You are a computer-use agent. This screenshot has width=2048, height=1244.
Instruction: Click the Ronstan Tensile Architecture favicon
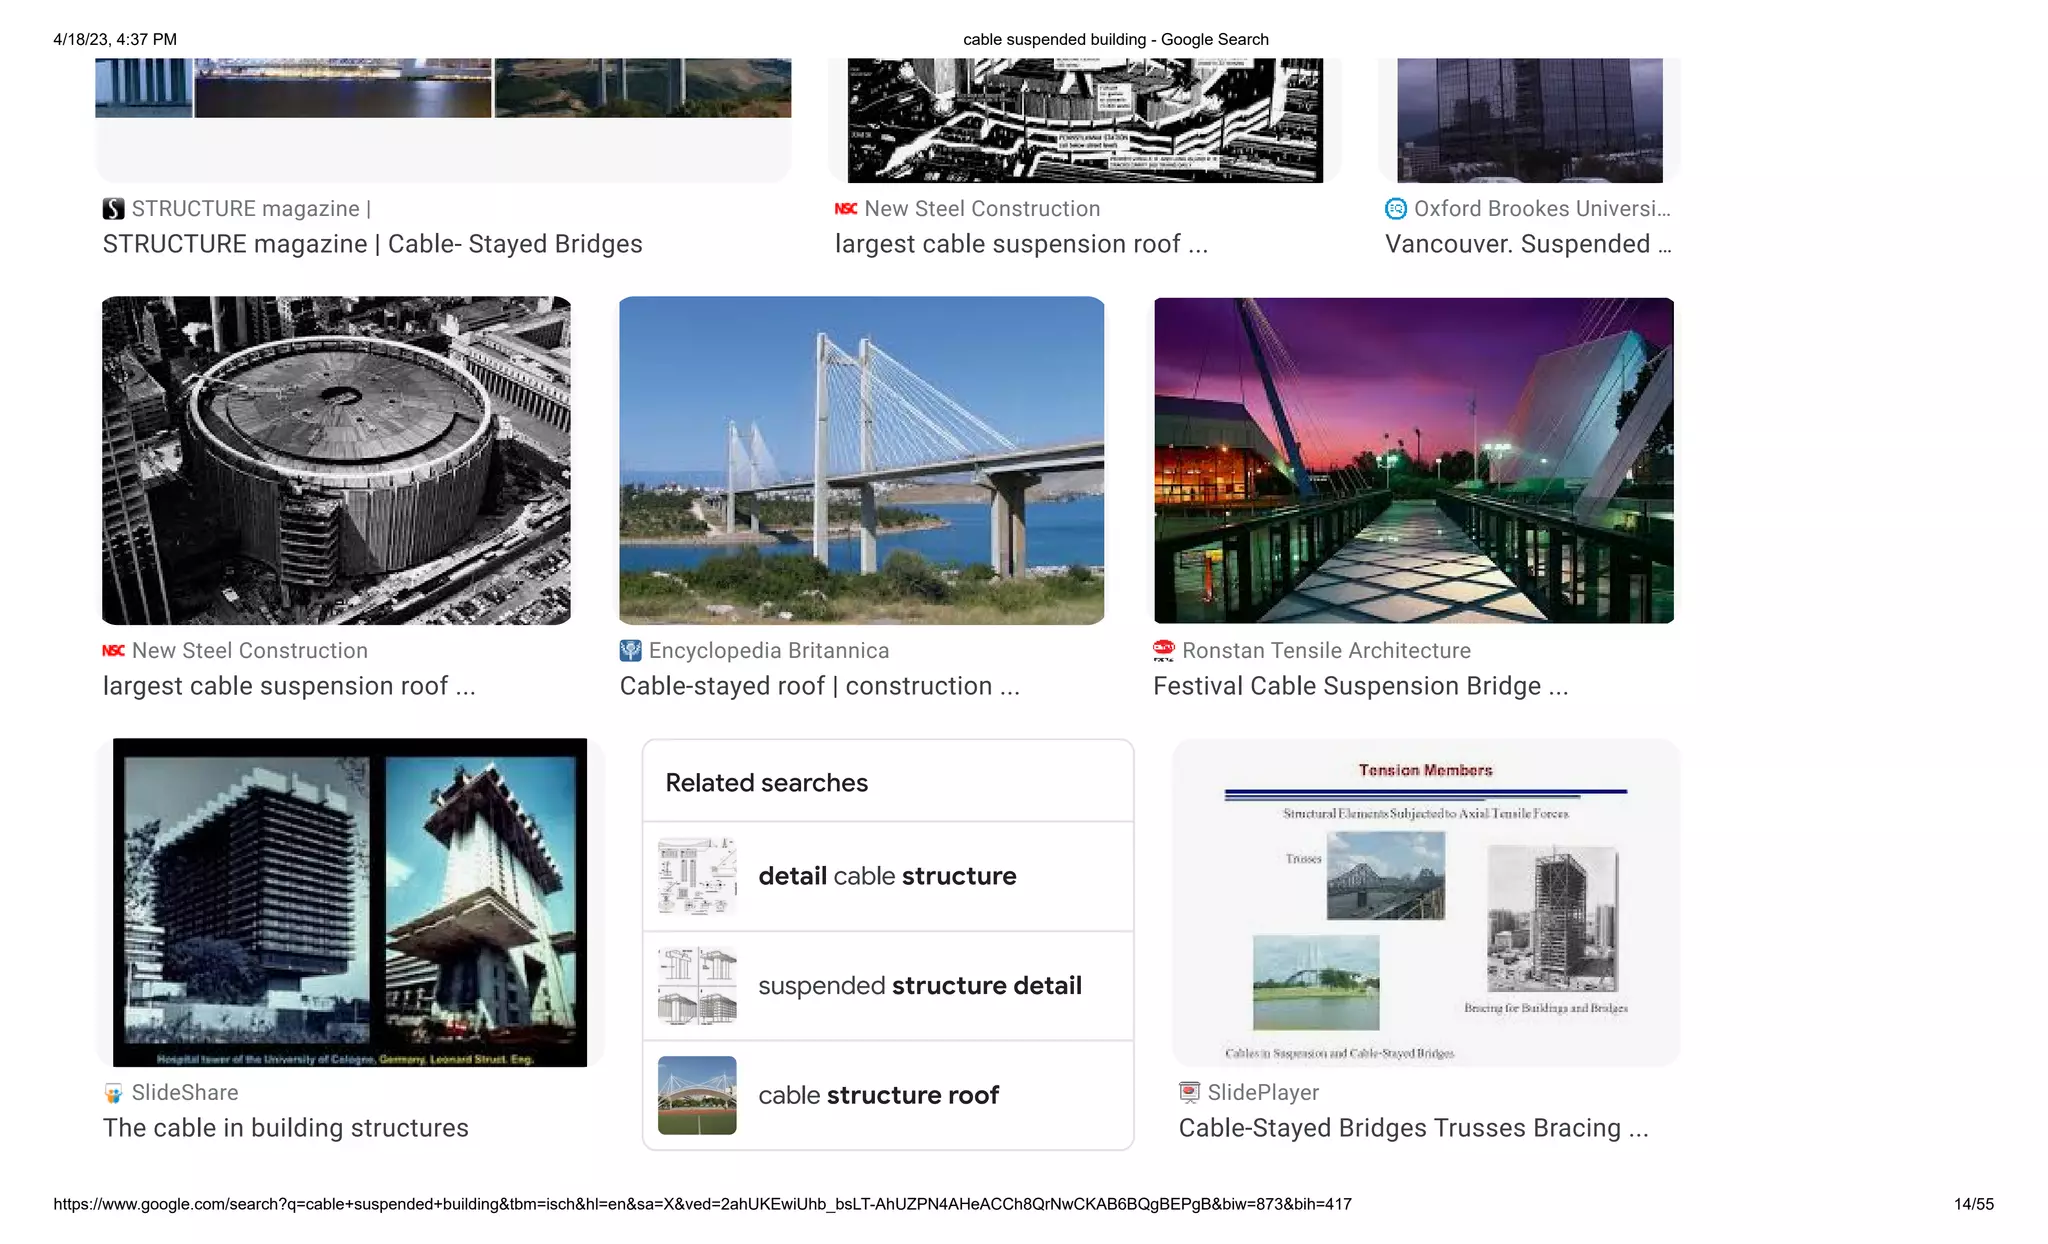click(1164, 651)
